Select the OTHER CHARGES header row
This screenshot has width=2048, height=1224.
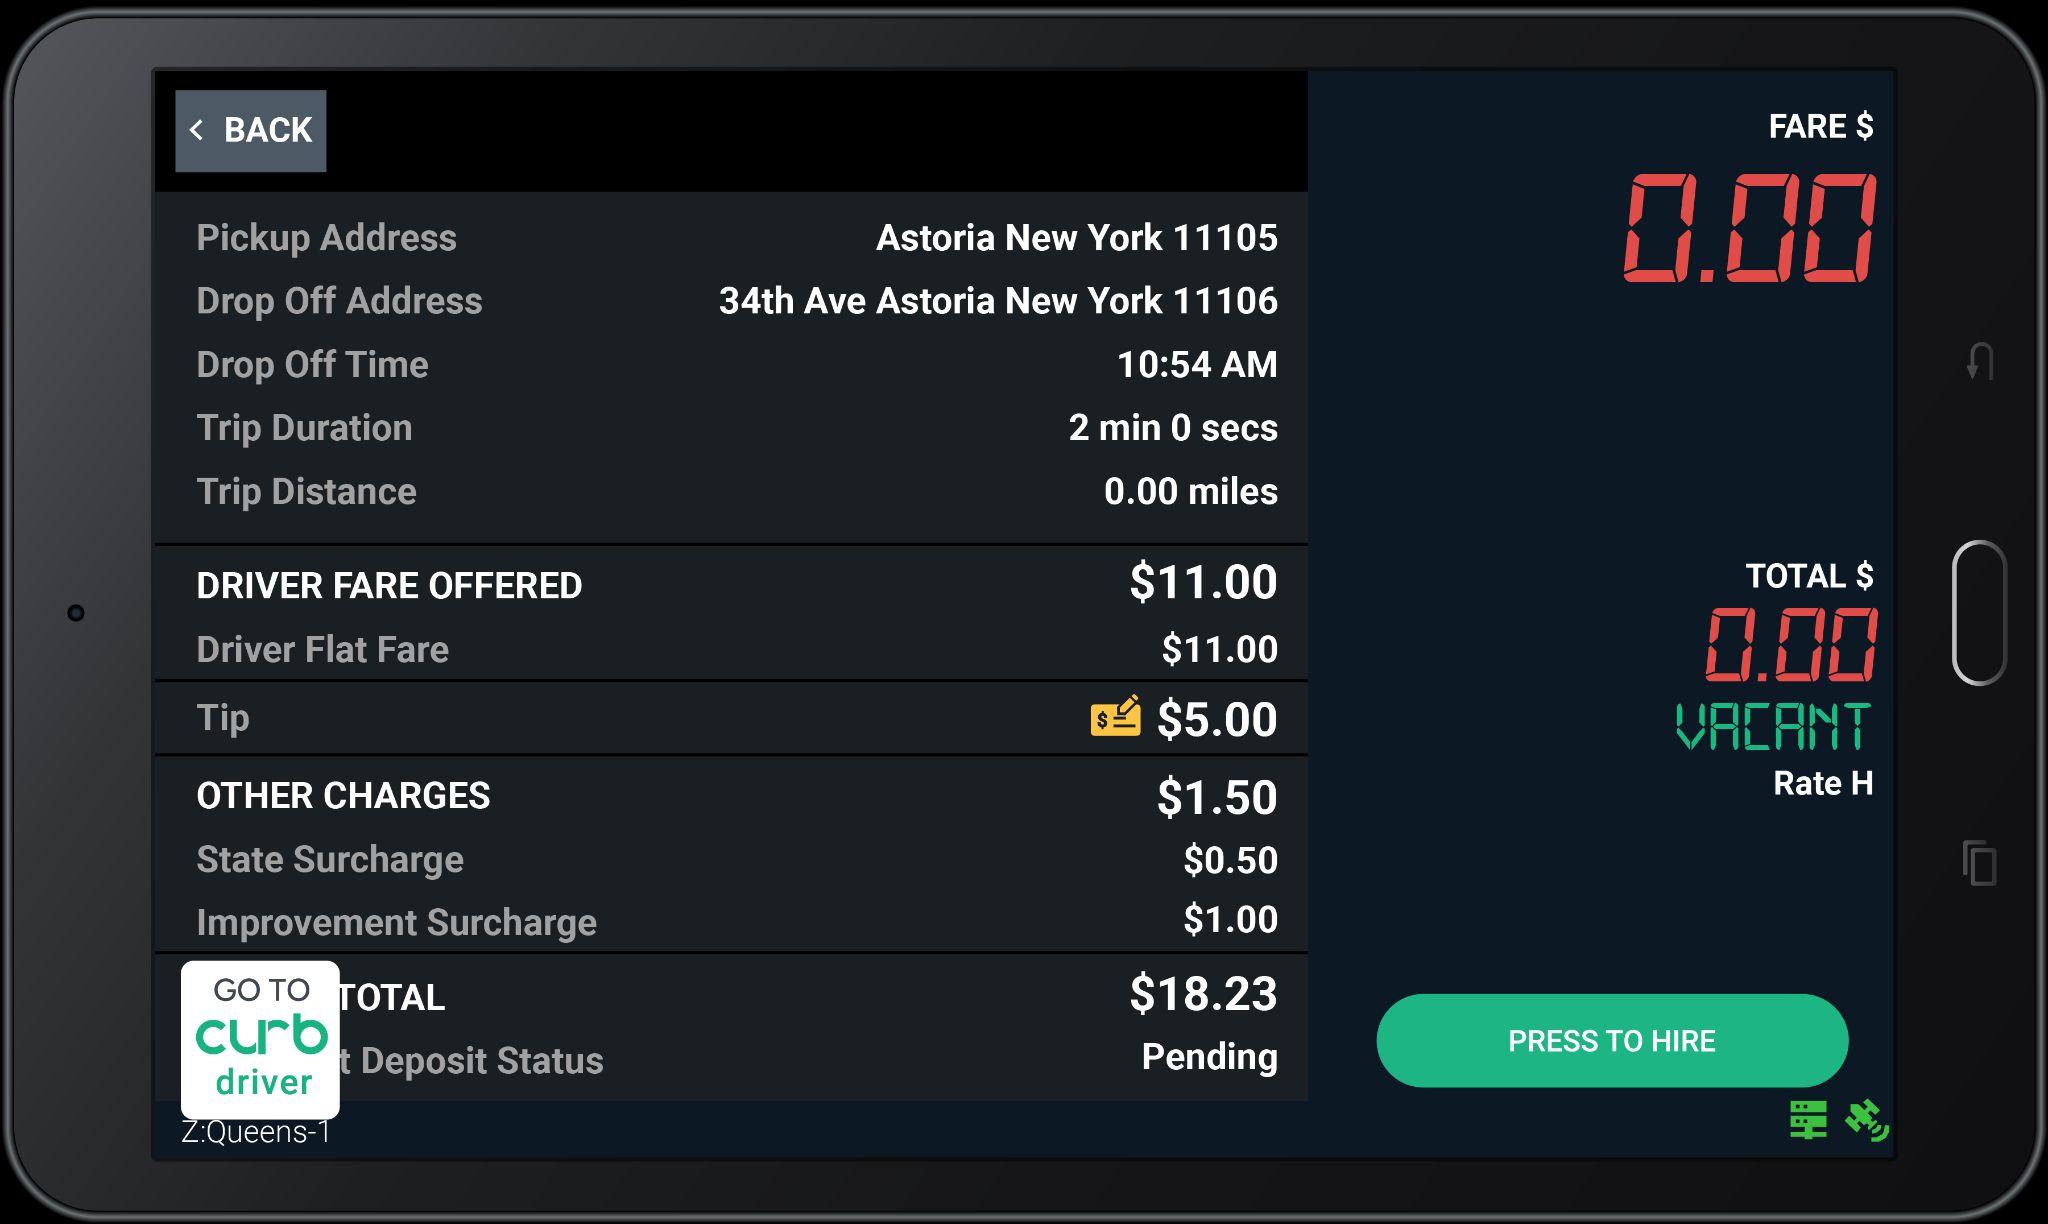343,796
